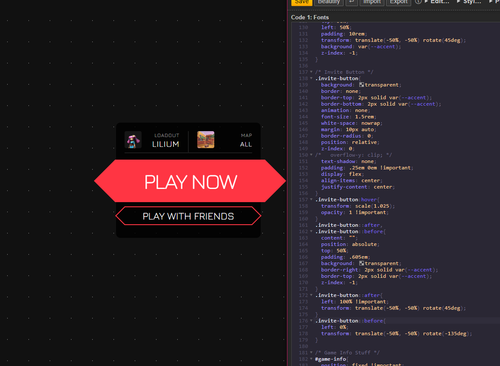Click the 'justify-content: center' line
This screenshot has width=500, height=366.
[358, 187]
